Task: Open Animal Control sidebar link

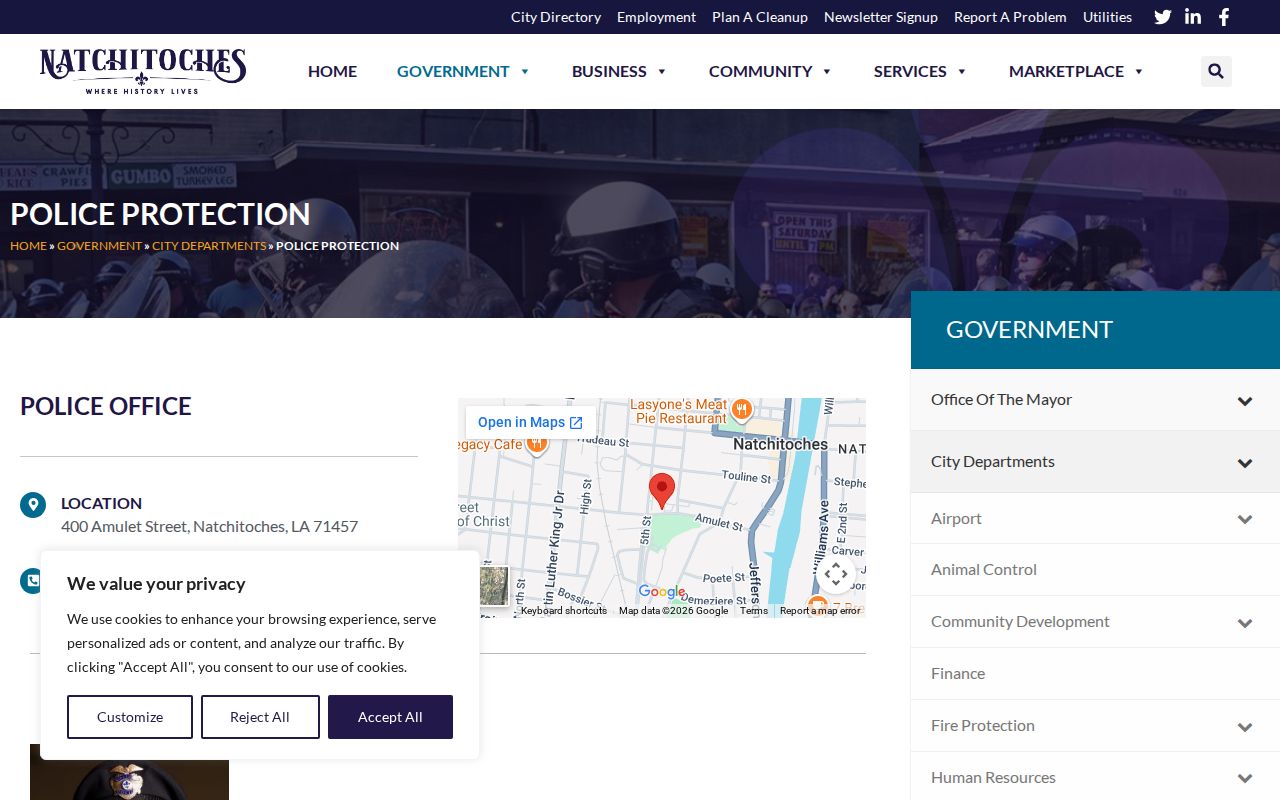Action: [x=984, y=570]
